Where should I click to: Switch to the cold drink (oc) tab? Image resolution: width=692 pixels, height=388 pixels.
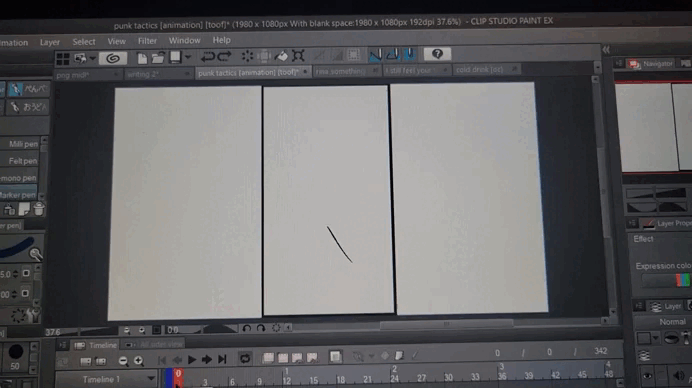[x=479, y=70]
